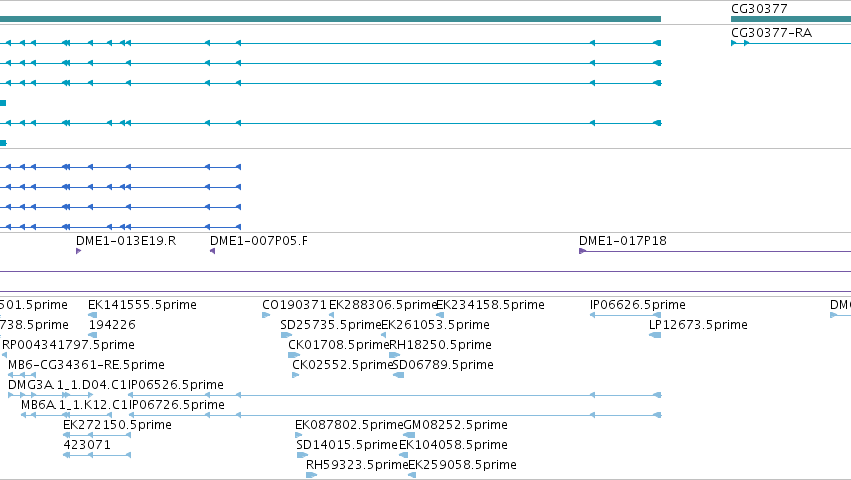851x480 pixels.
Task: Click the EK261053.5prime label
Action: click(435, 325)
